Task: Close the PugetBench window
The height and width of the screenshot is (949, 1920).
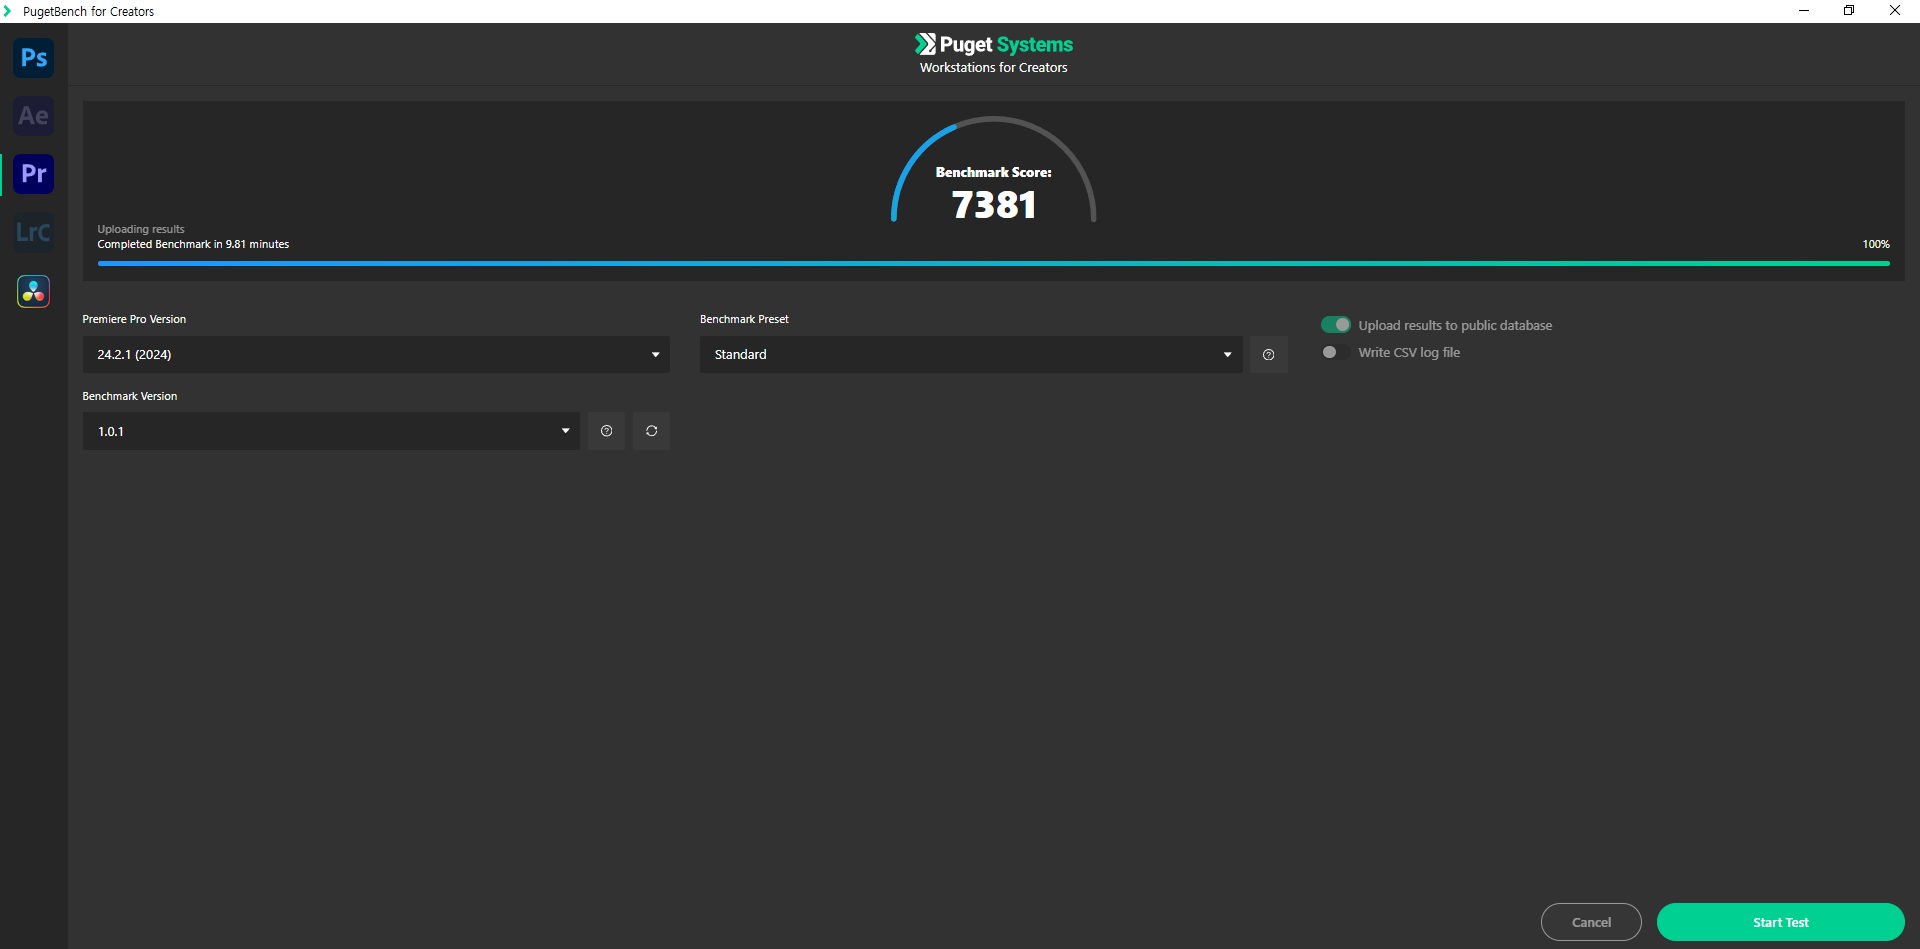Action: 1895,11
